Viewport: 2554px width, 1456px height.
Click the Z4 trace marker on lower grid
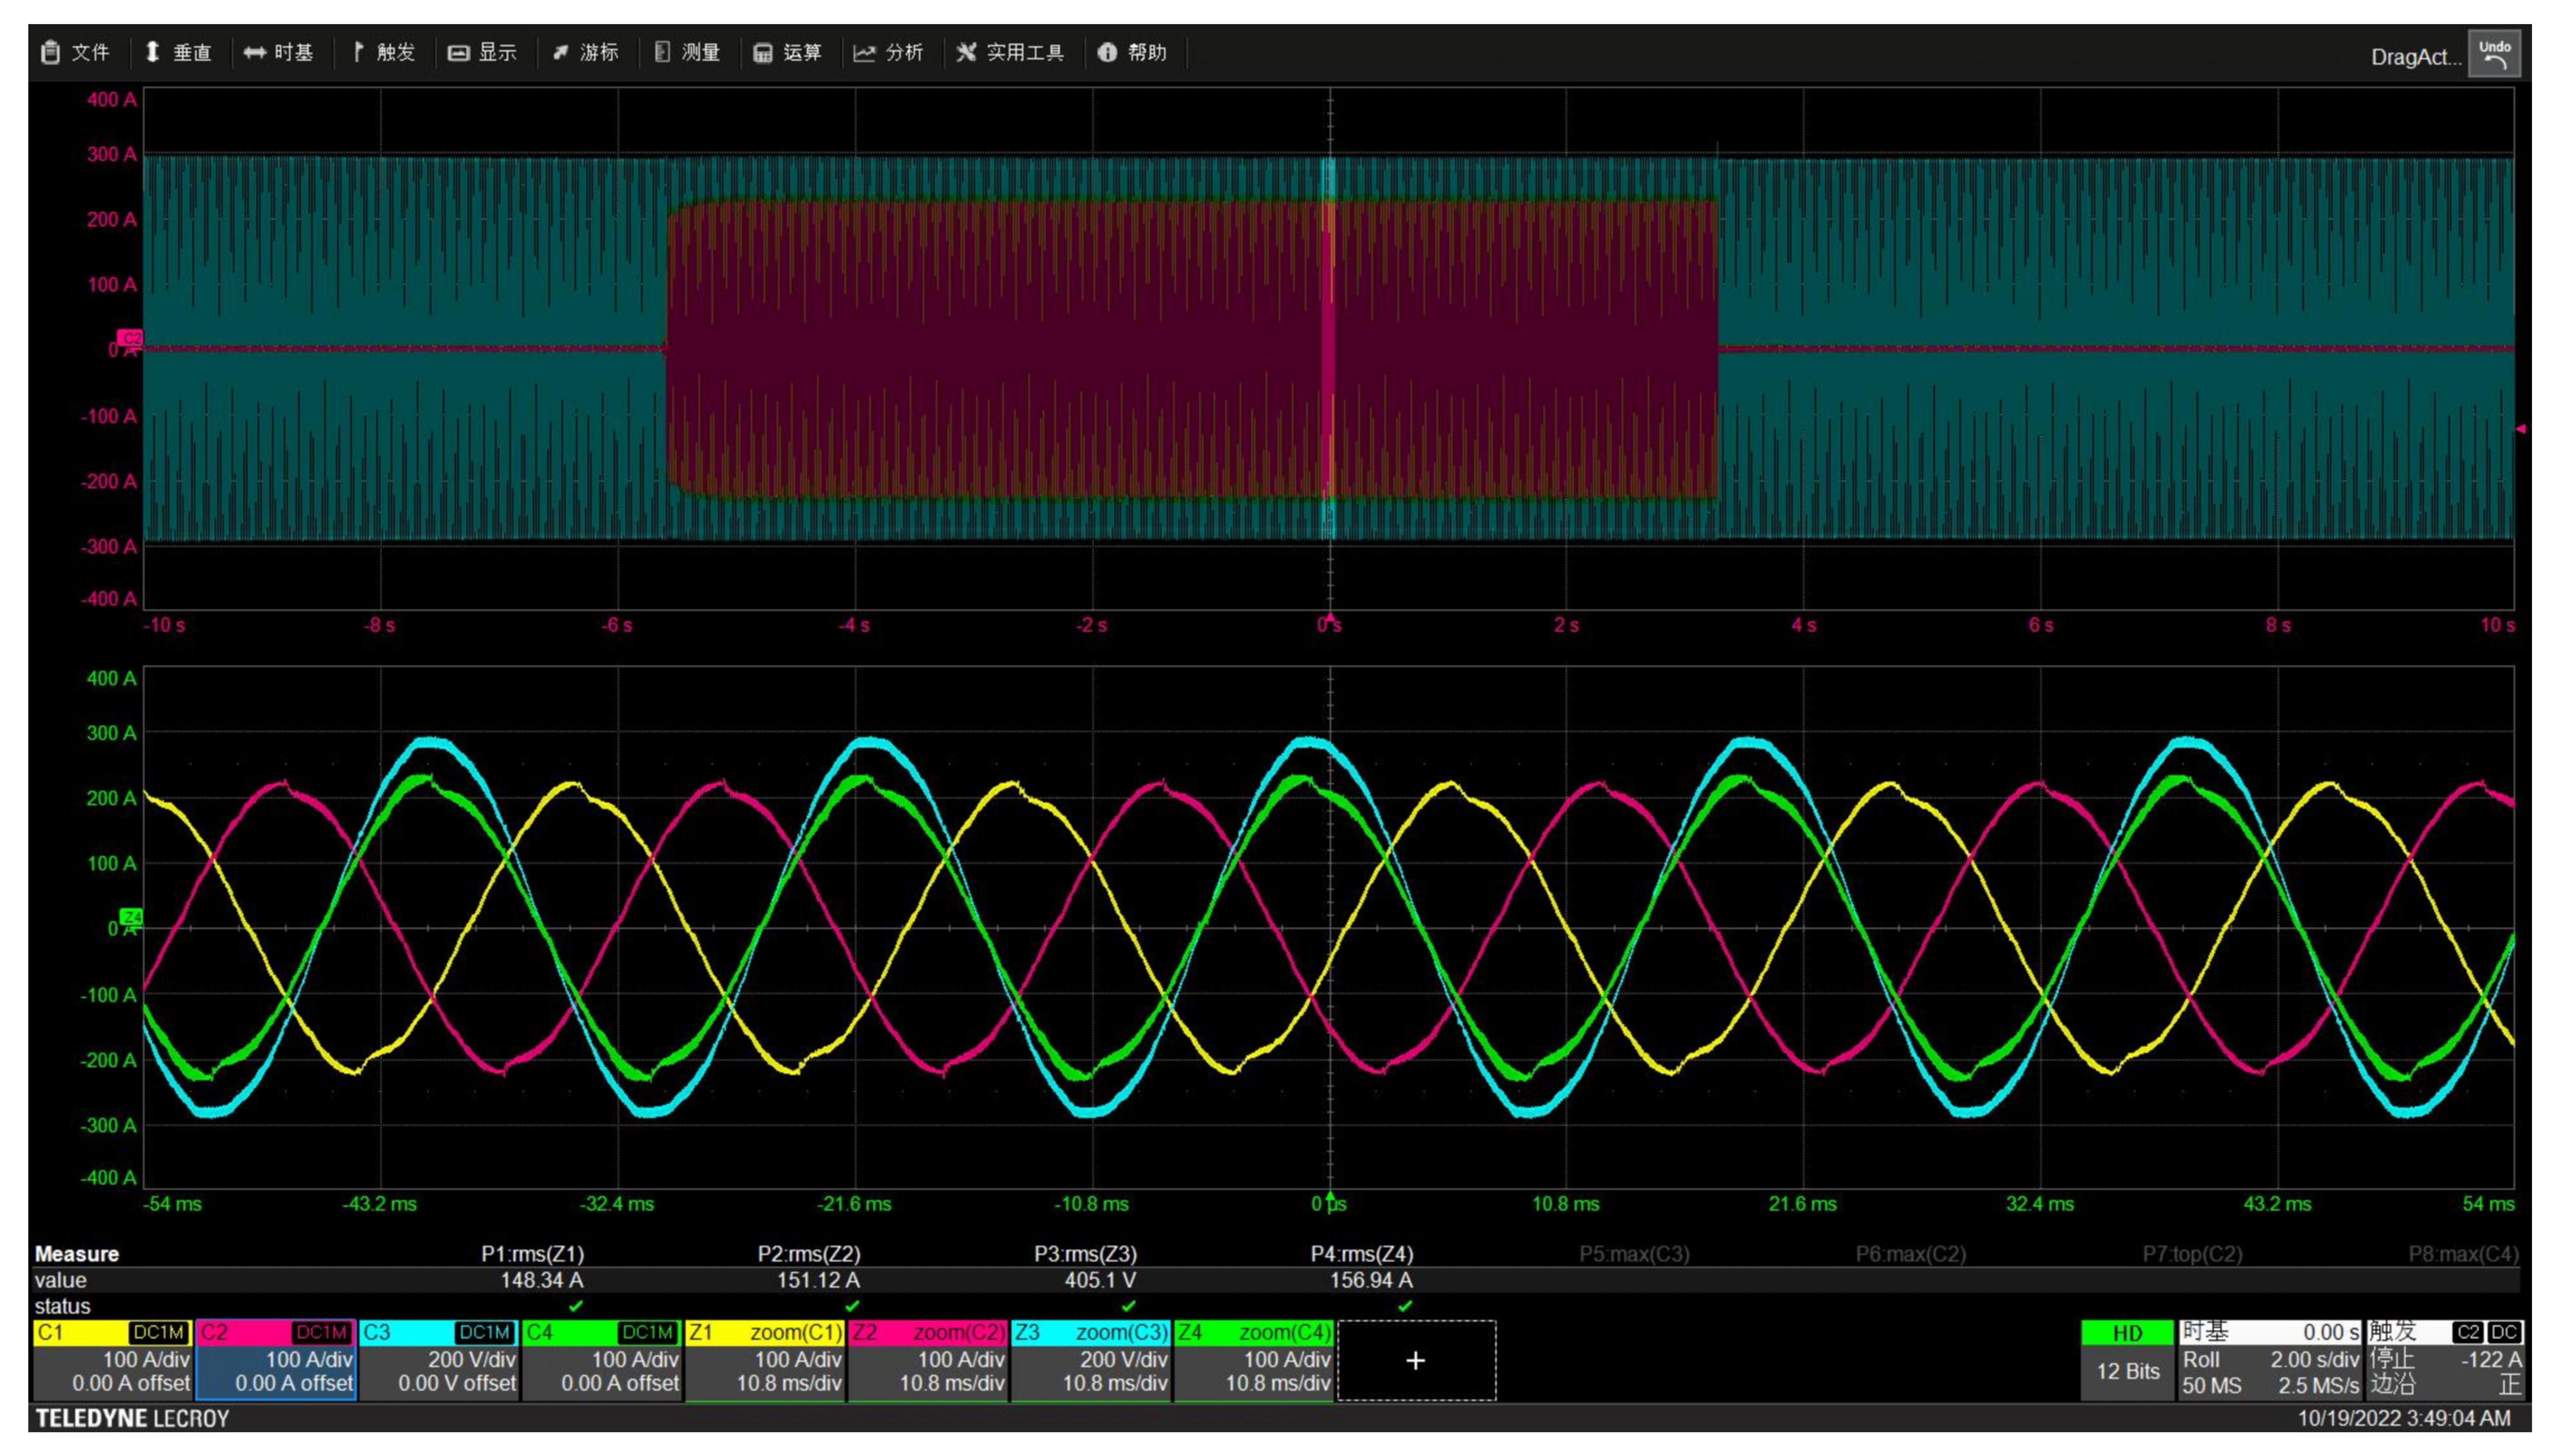point(131,917)
